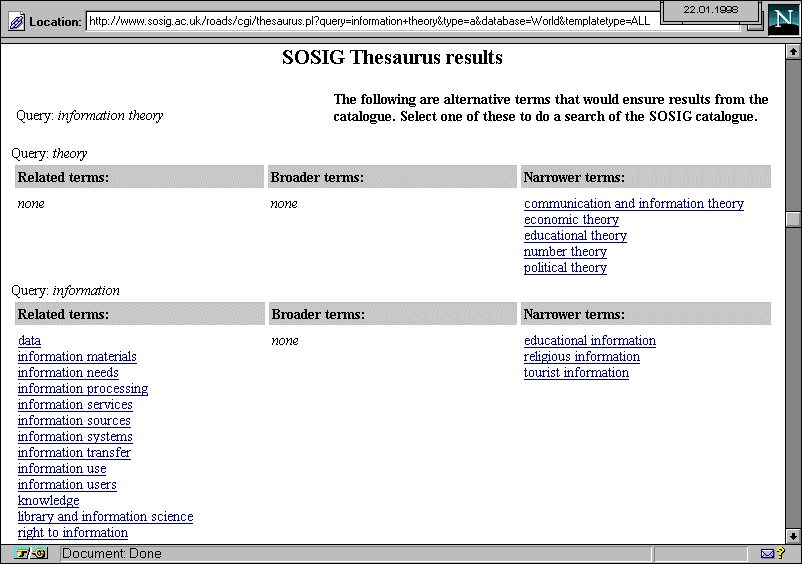Image resolution: width=802 pixels, height=564 pixels.
Task: Follow the number theory link
Action: 565,252
